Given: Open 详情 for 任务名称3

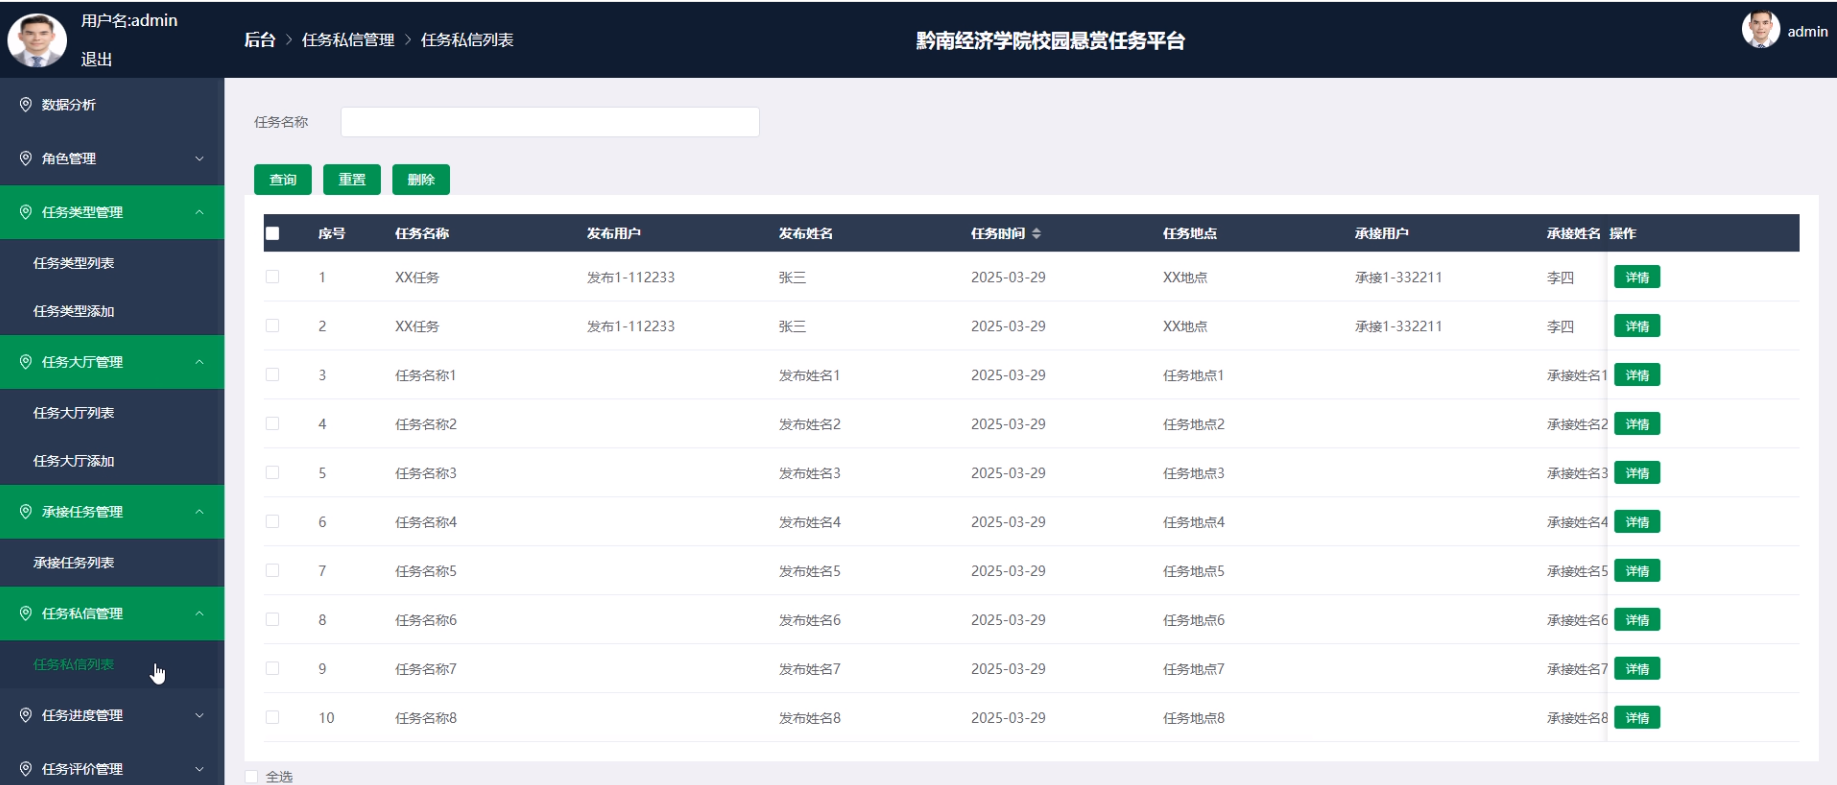Looking at the screenshot, I should (1637, 473).
